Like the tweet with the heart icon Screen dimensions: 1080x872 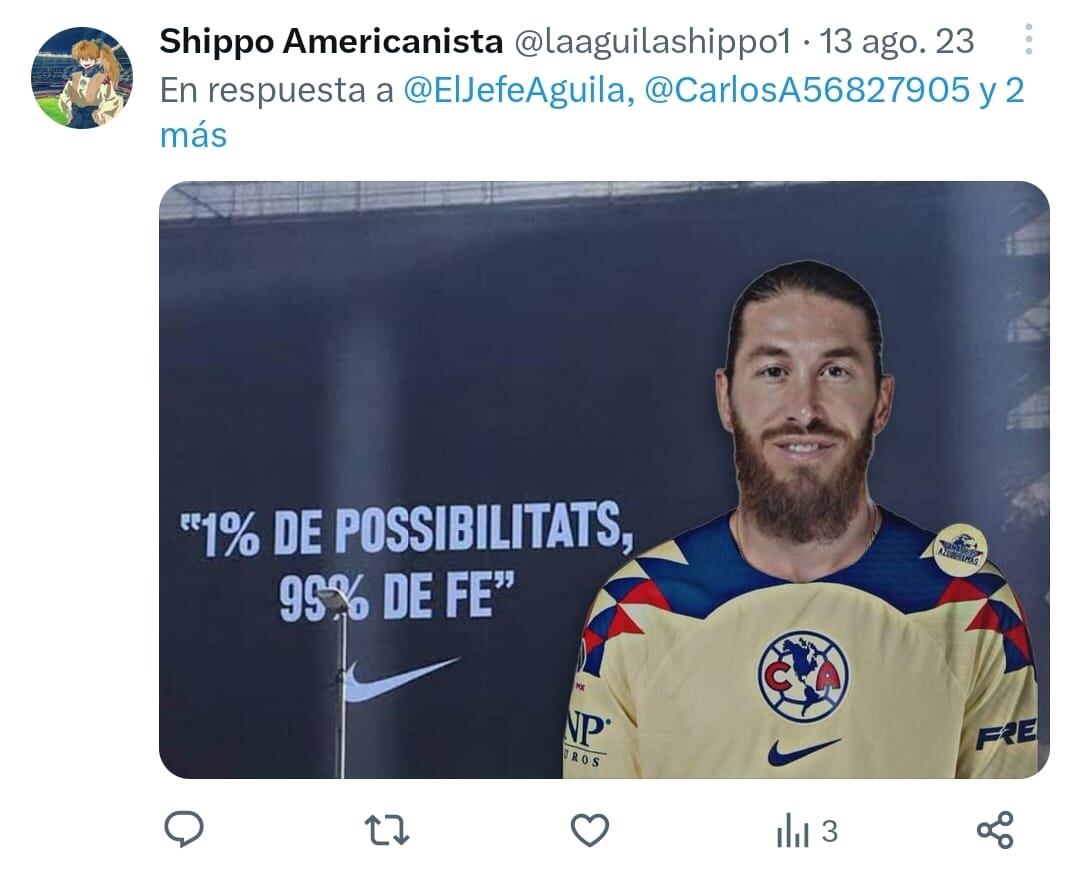[x=590, y=830]
